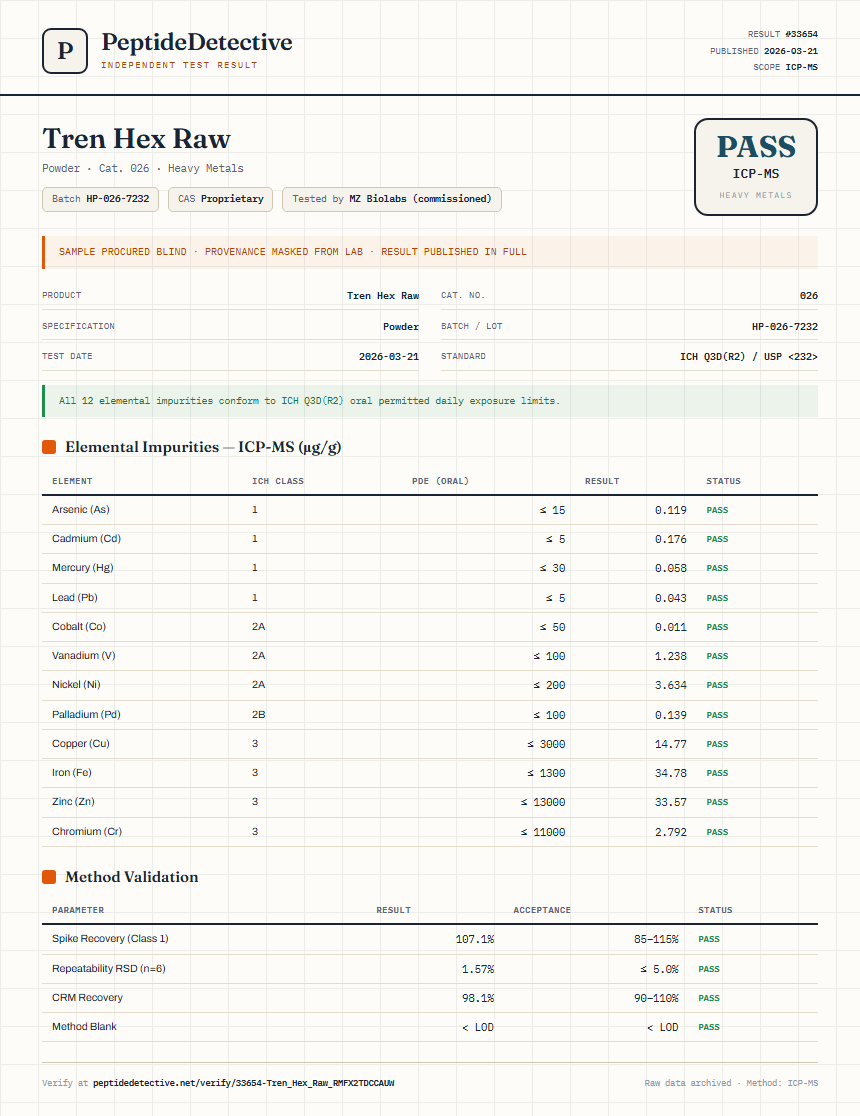Click the PDE (ORAL) column header
The height and width of the screenshot is (1116, 860).
[x=440, y=481]
